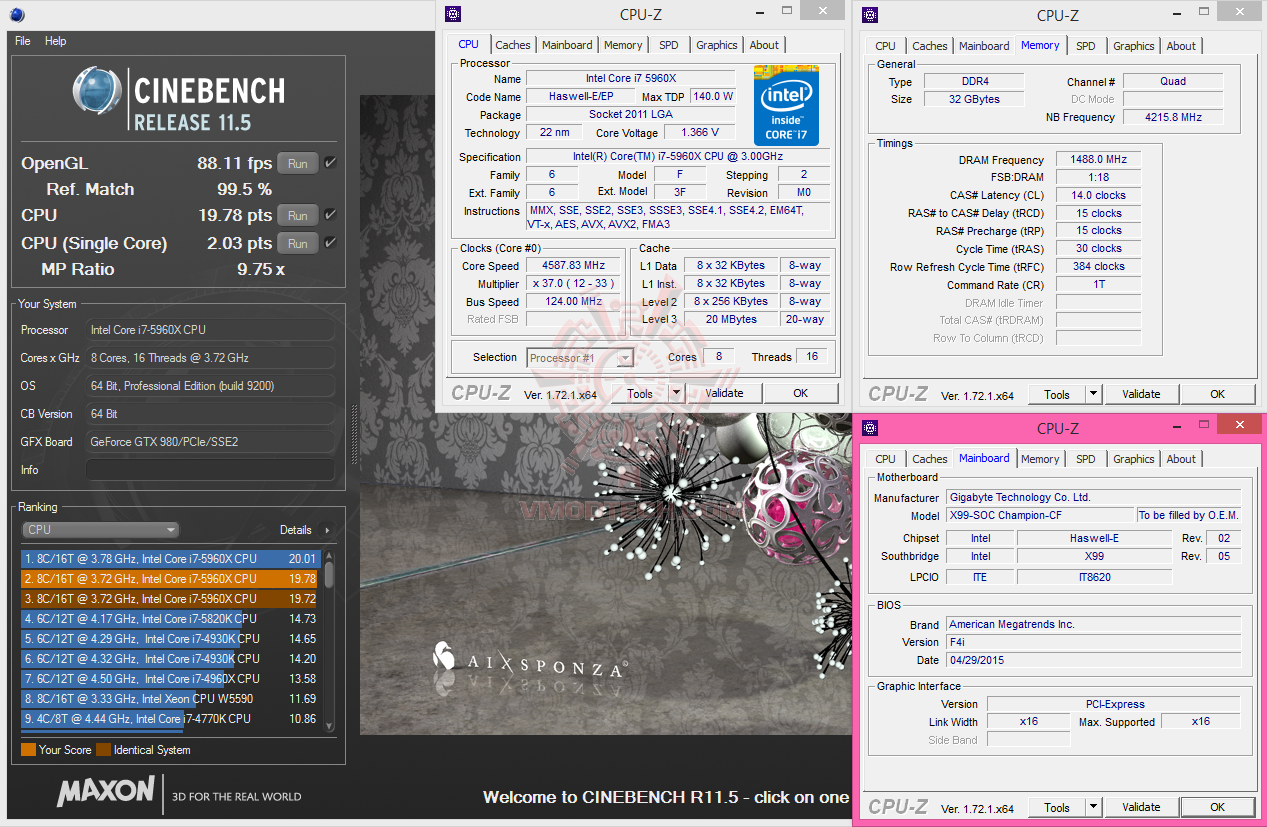Click the brown Identical System legend swatch

point(103,750)
